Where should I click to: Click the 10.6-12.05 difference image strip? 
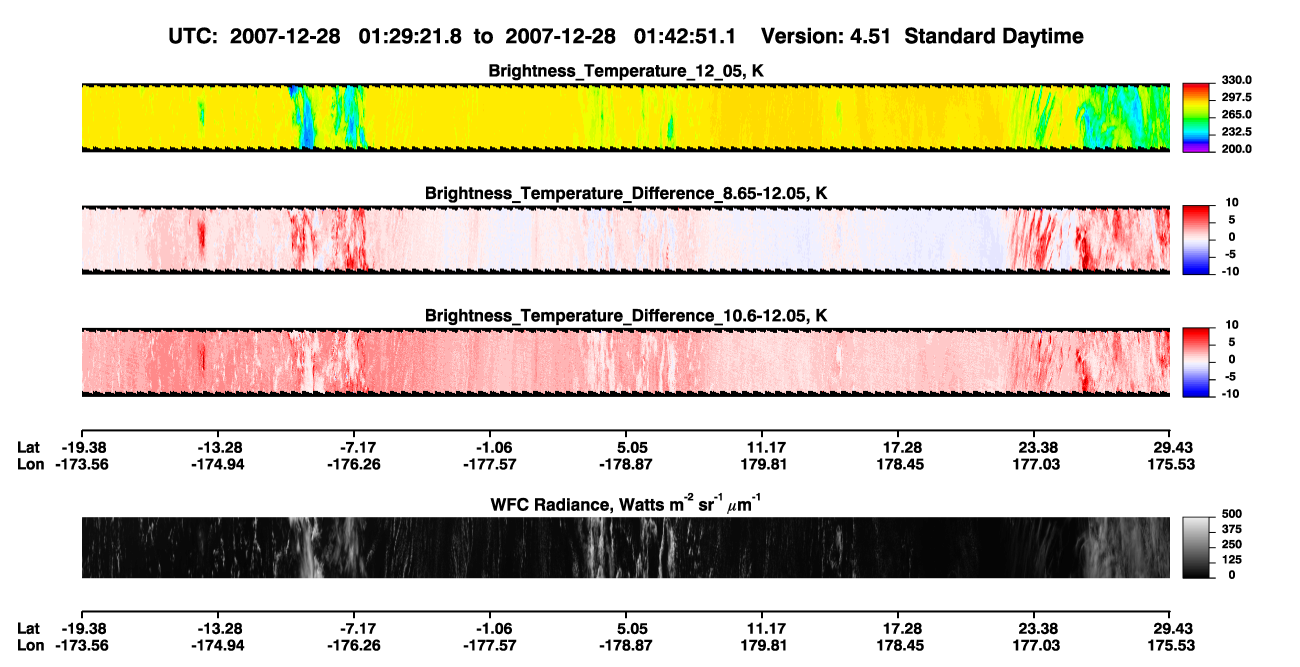tap(625, 361)
